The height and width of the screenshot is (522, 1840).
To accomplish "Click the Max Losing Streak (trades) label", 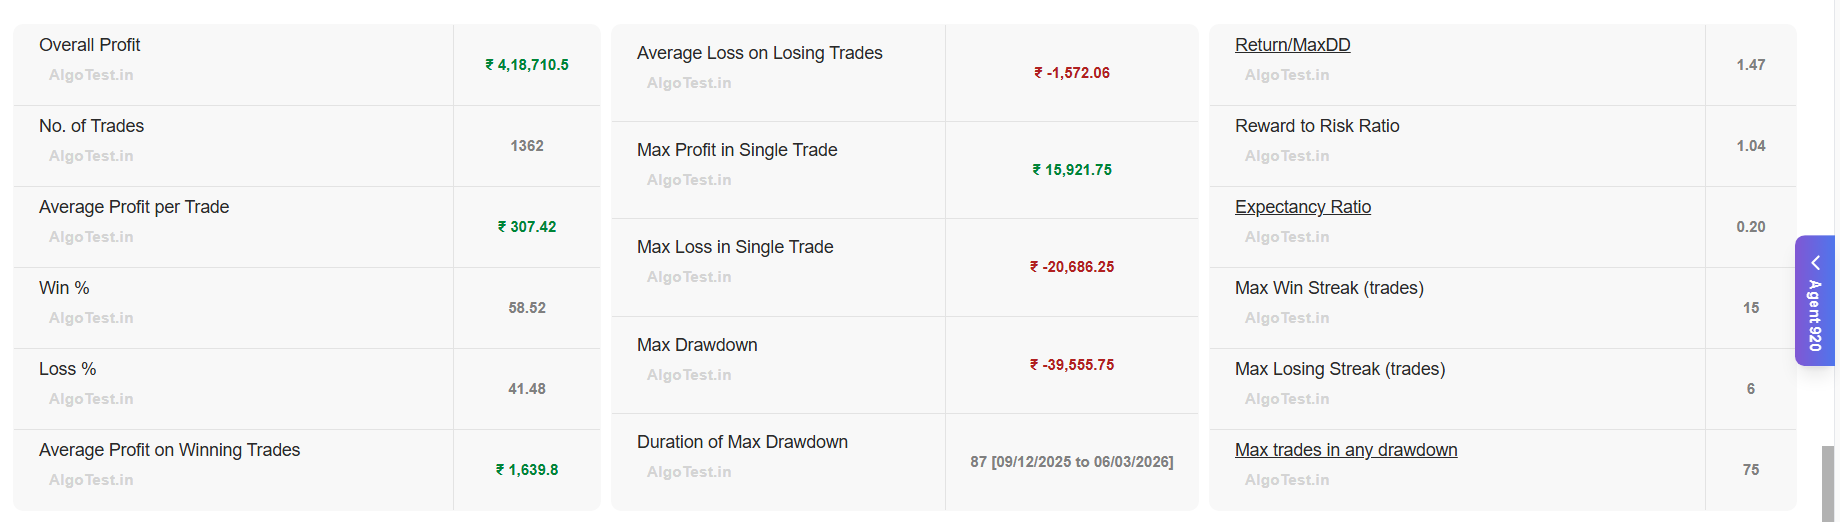I will tap(1339, 369).
